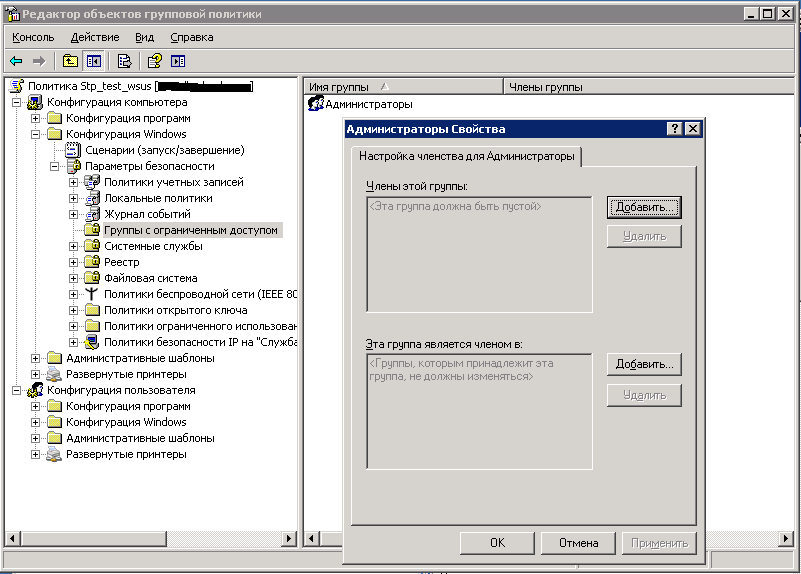
Task: Click the Show/Hide action pane icon
Action: [x=178, y=61]
